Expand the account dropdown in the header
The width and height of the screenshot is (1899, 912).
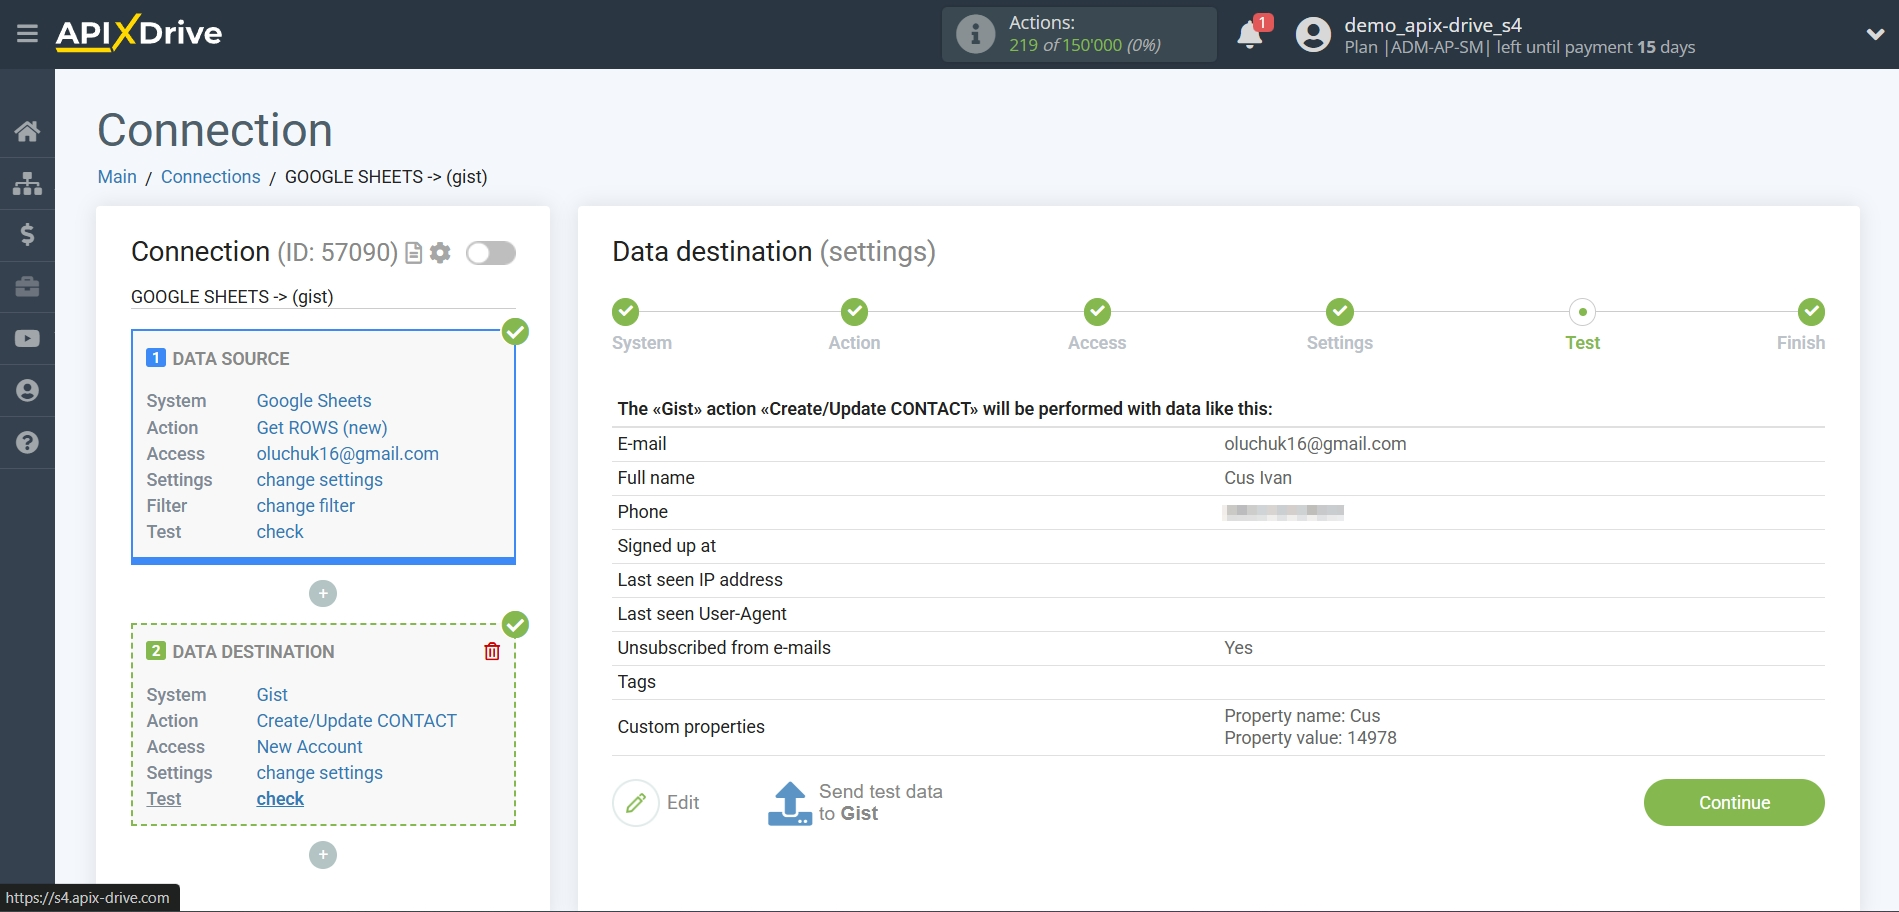(1873, 33)
